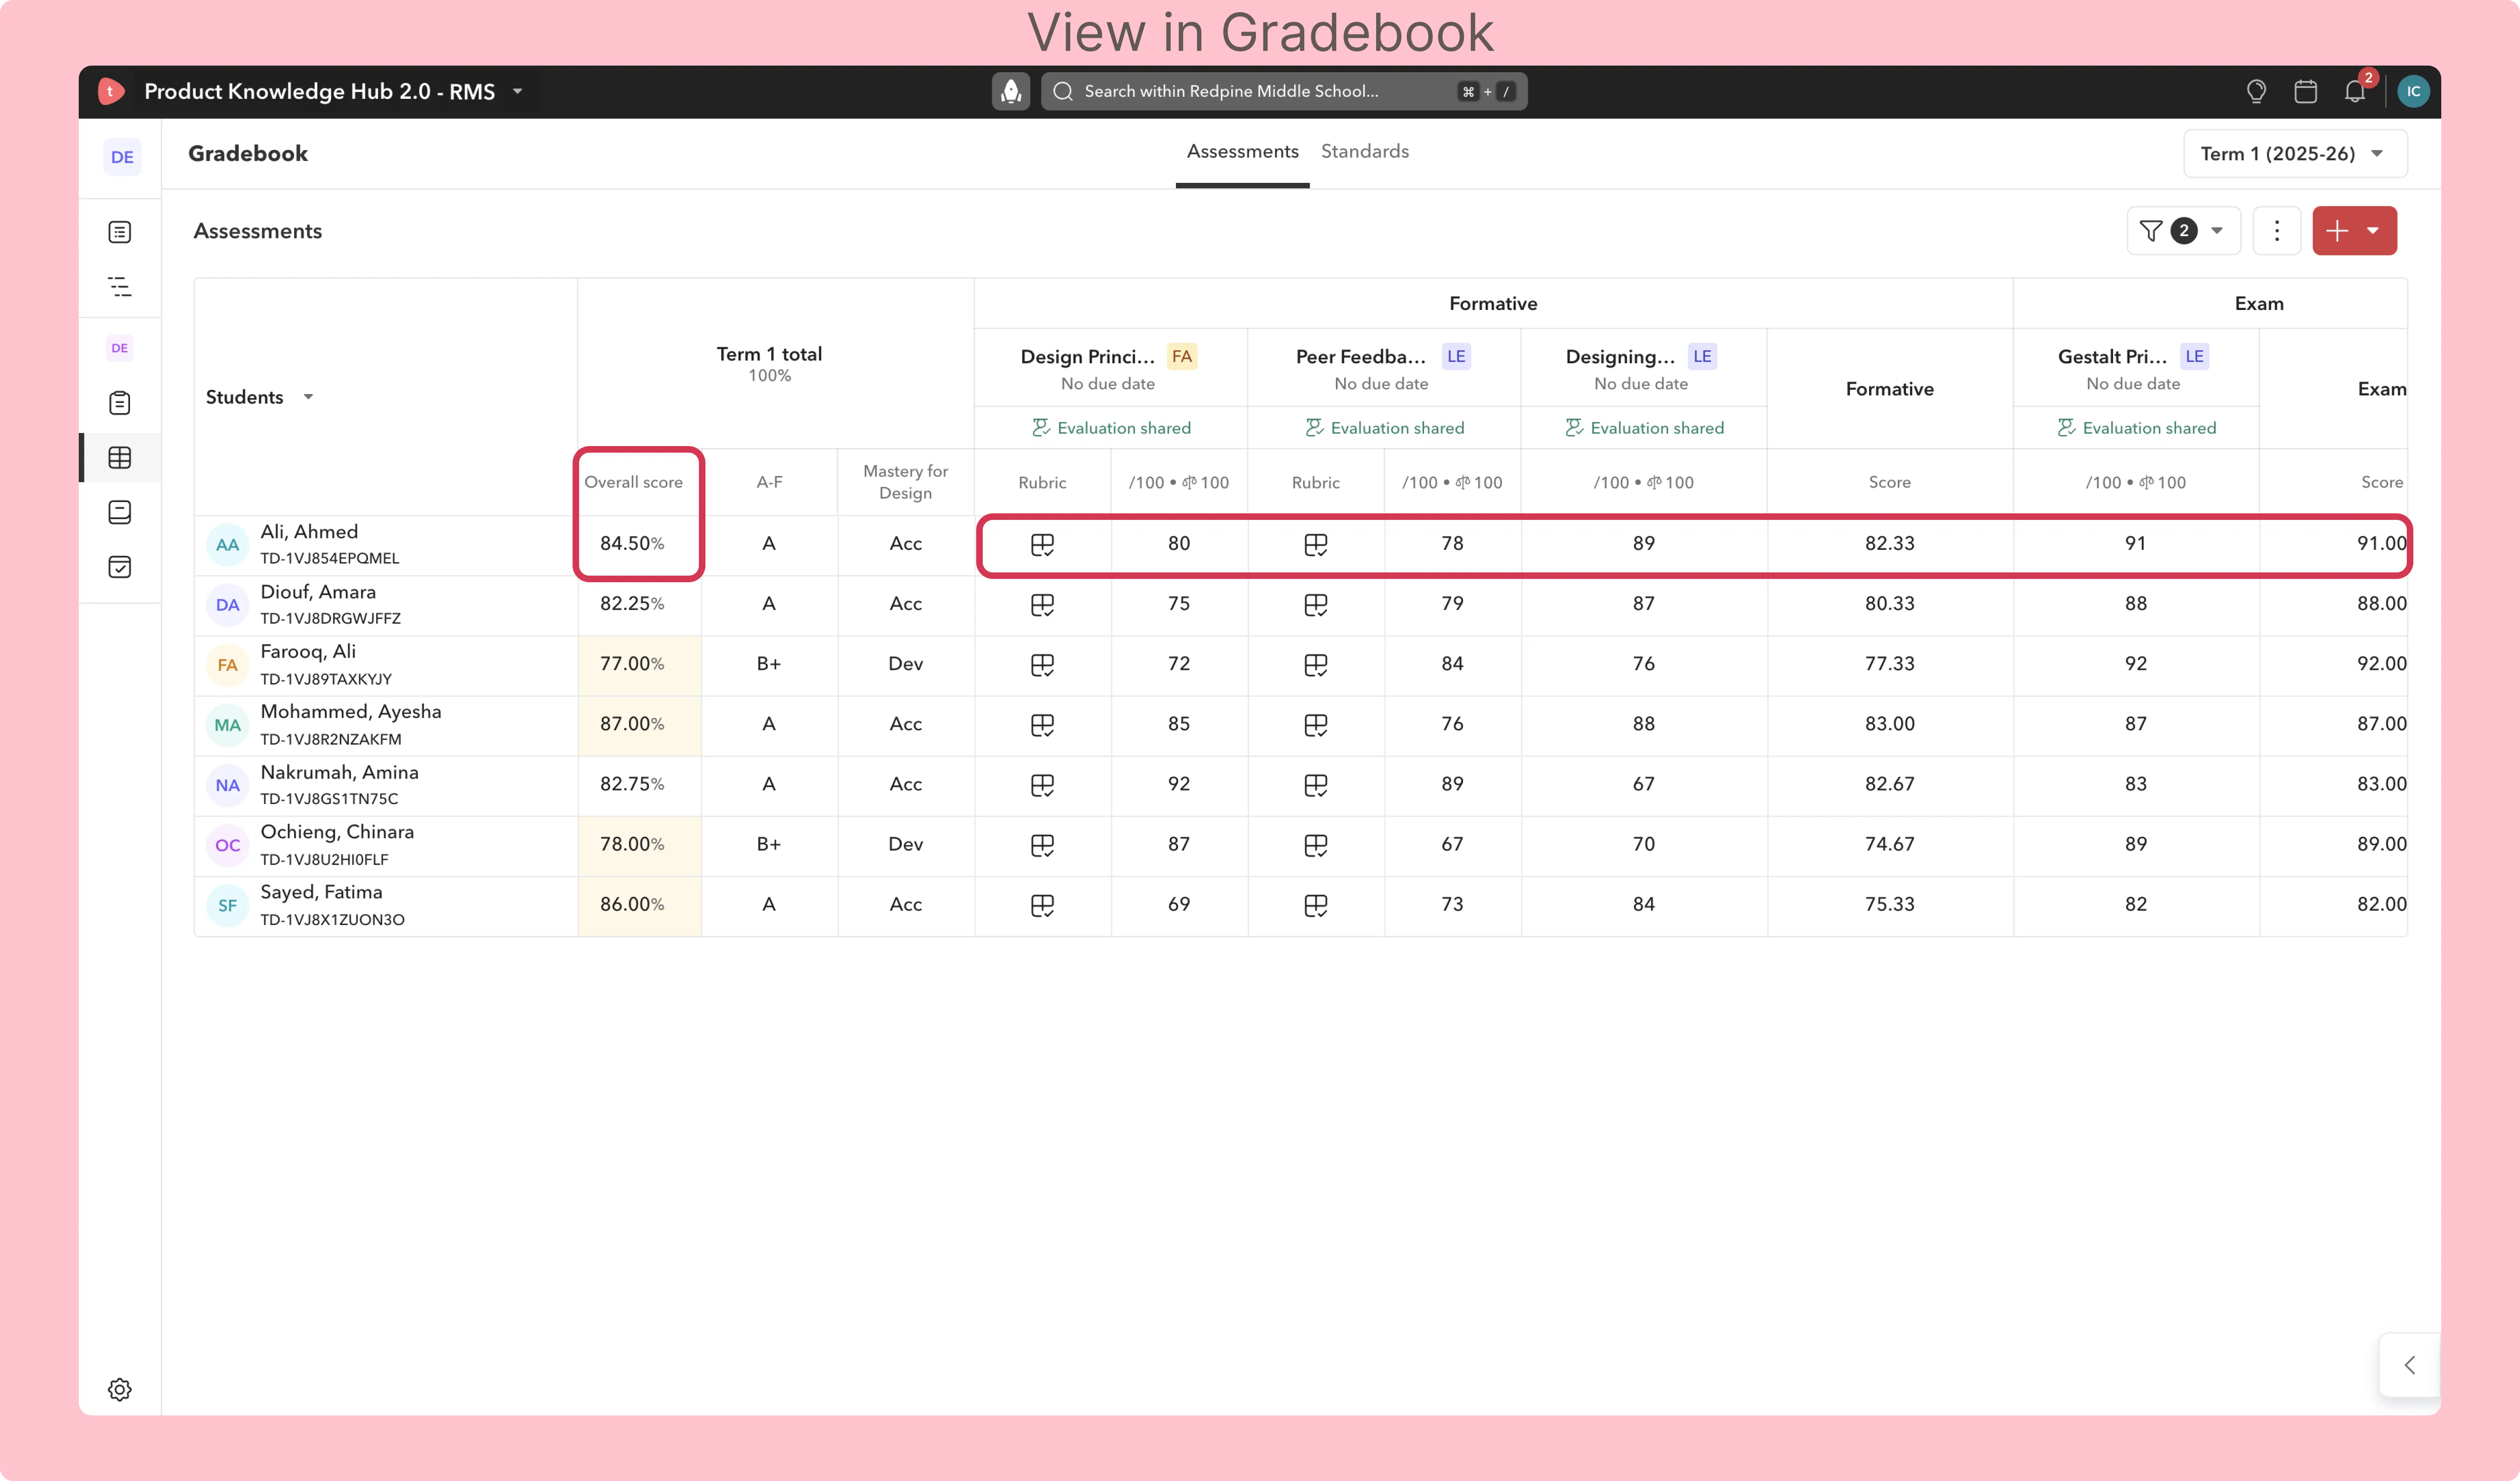Open the IC profile avatar

(x=2414, y=91)
